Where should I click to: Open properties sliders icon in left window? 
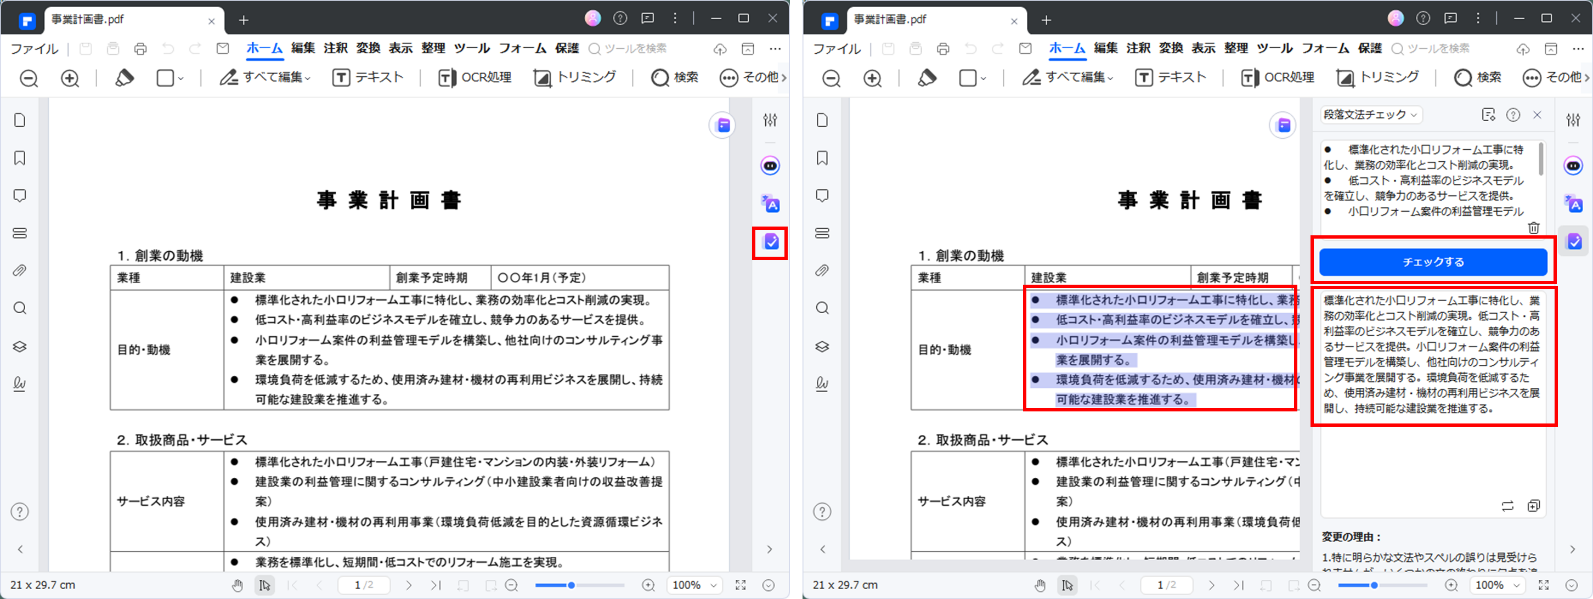click(770, 120)
